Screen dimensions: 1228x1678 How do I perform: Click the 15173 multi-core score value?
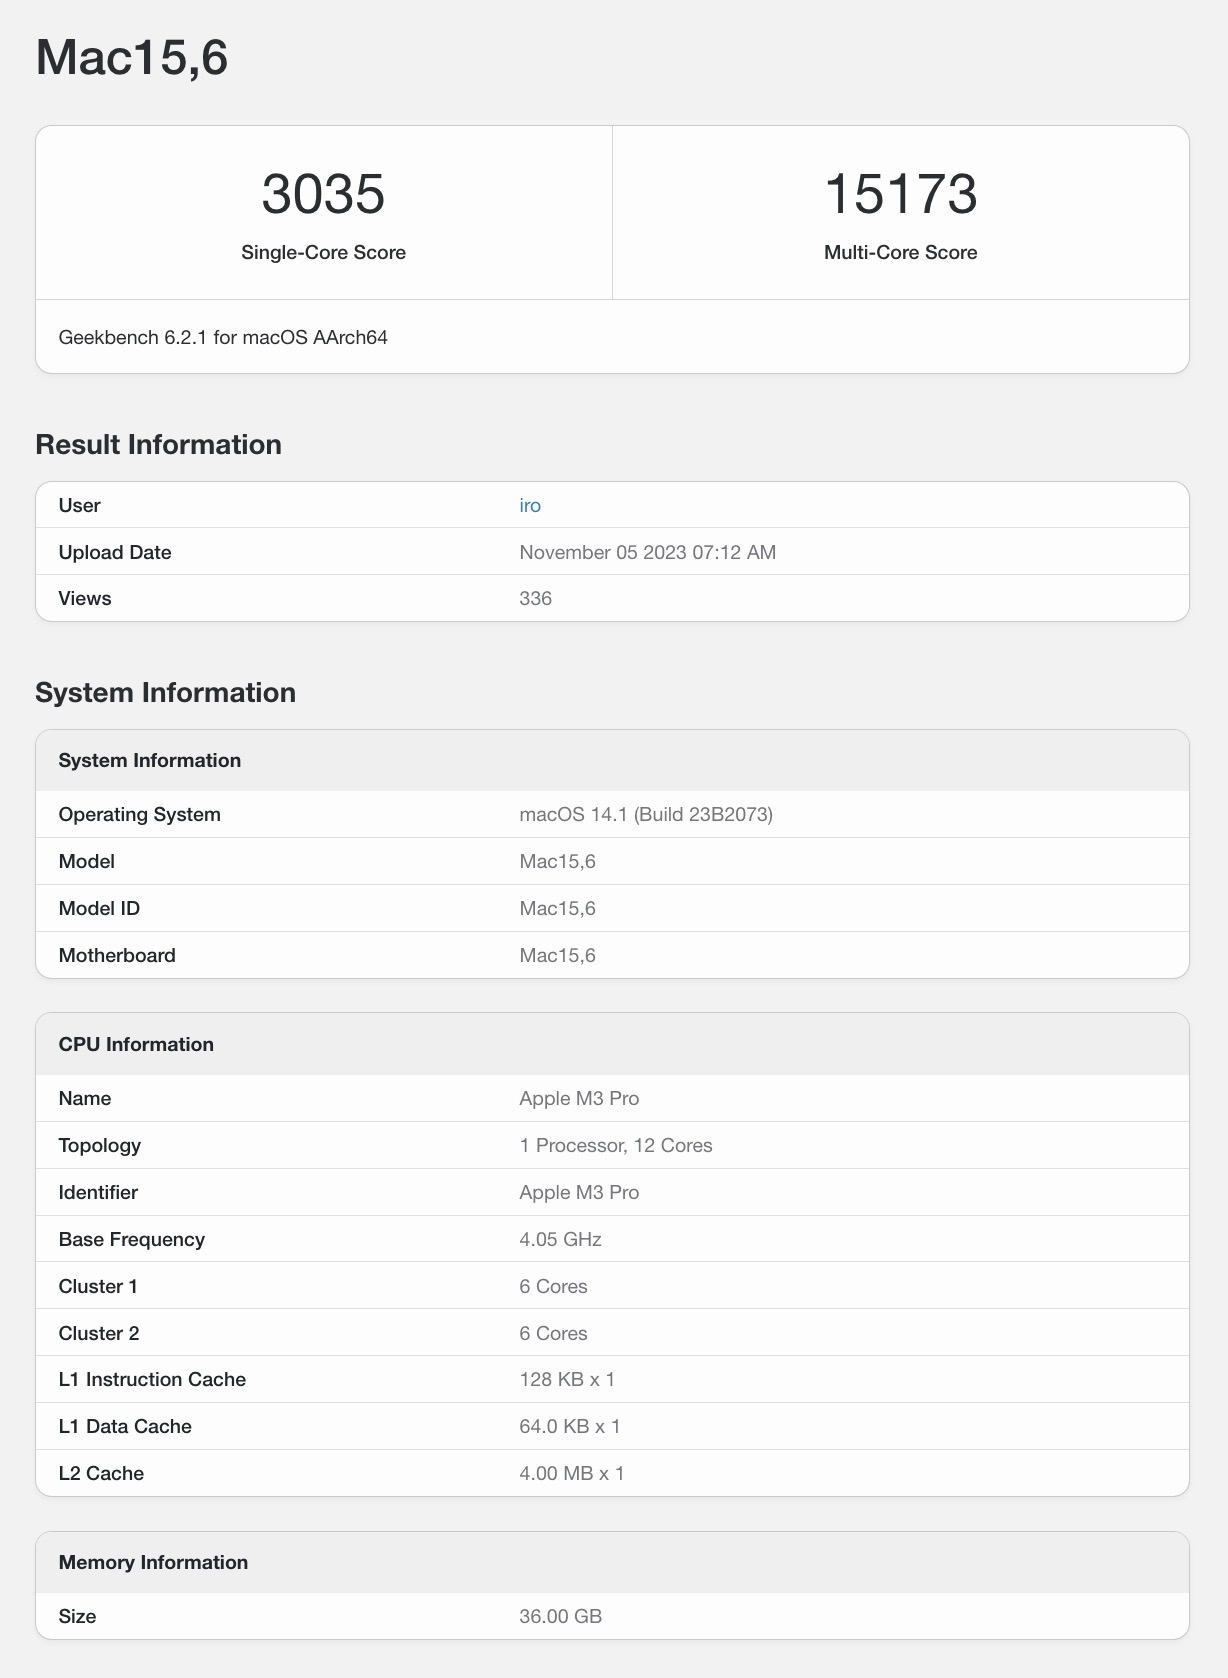900,194
